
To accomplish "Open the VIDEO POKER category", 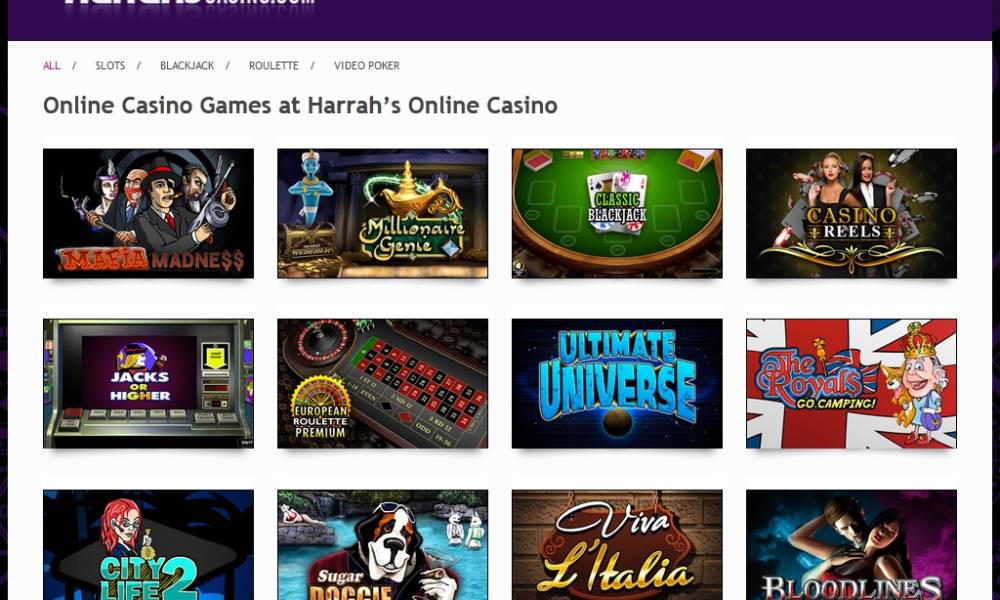I will click(367, 66).
